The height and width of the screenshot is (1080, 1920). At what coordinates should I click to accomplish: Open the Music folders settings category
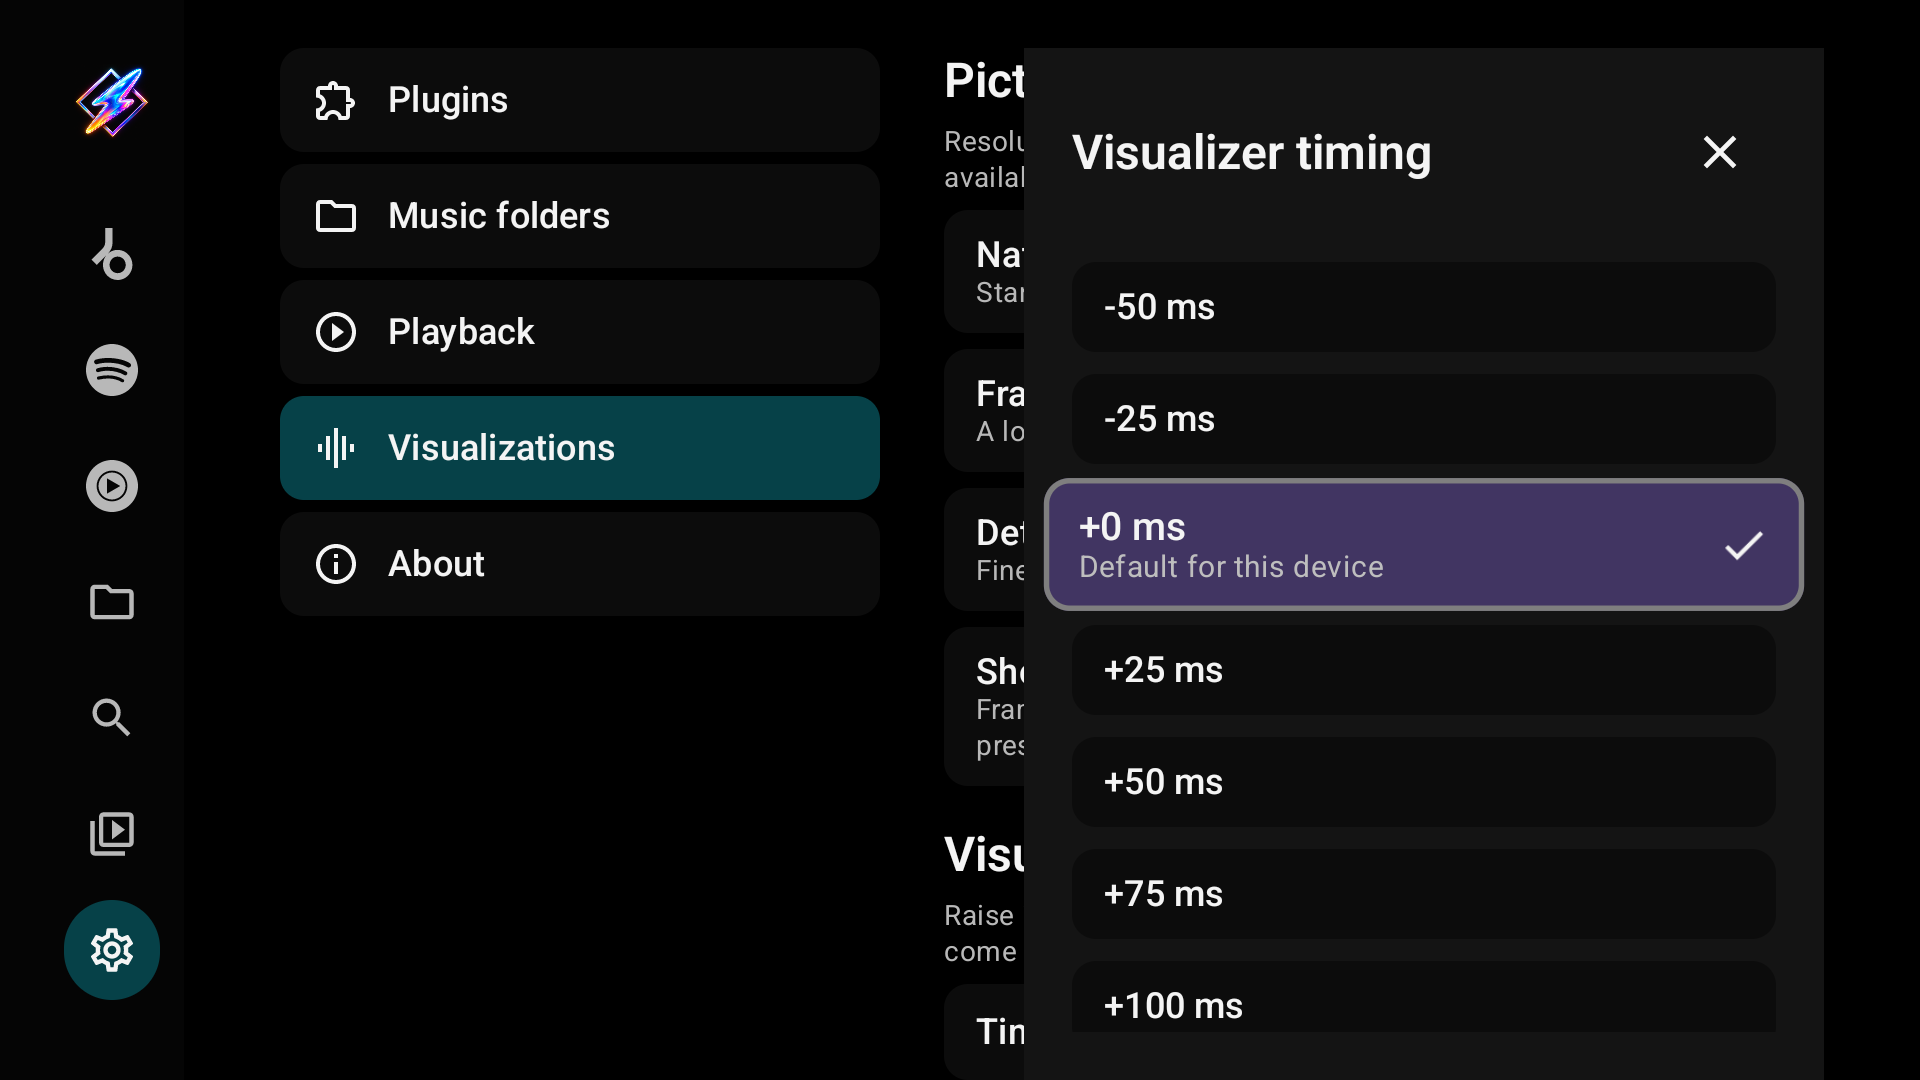[x=580, y=216]
